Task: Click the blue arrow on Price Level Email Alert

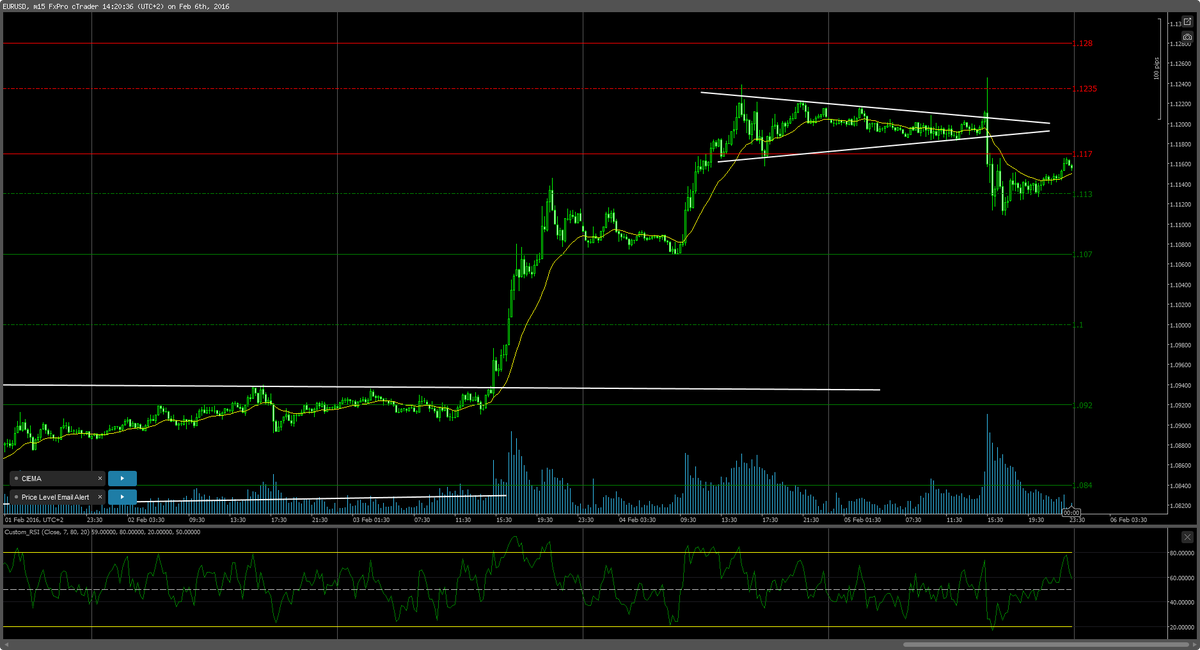Action: (122, 497)
